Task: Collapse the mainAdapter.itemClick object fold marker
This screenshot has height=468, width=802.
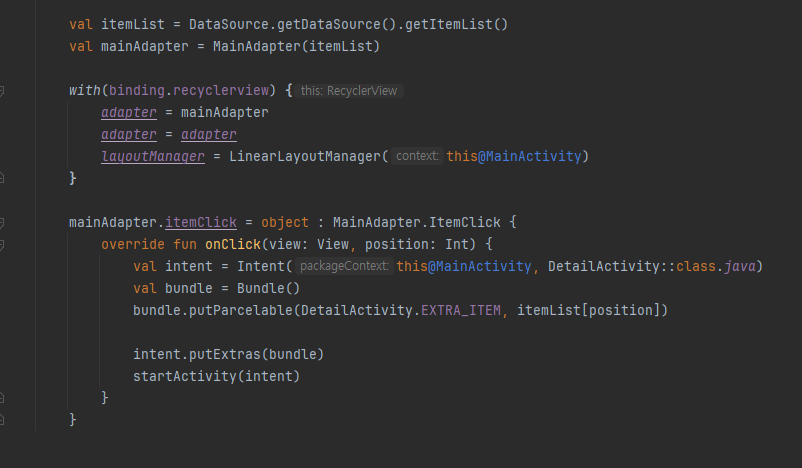Action: click(2, 222)
